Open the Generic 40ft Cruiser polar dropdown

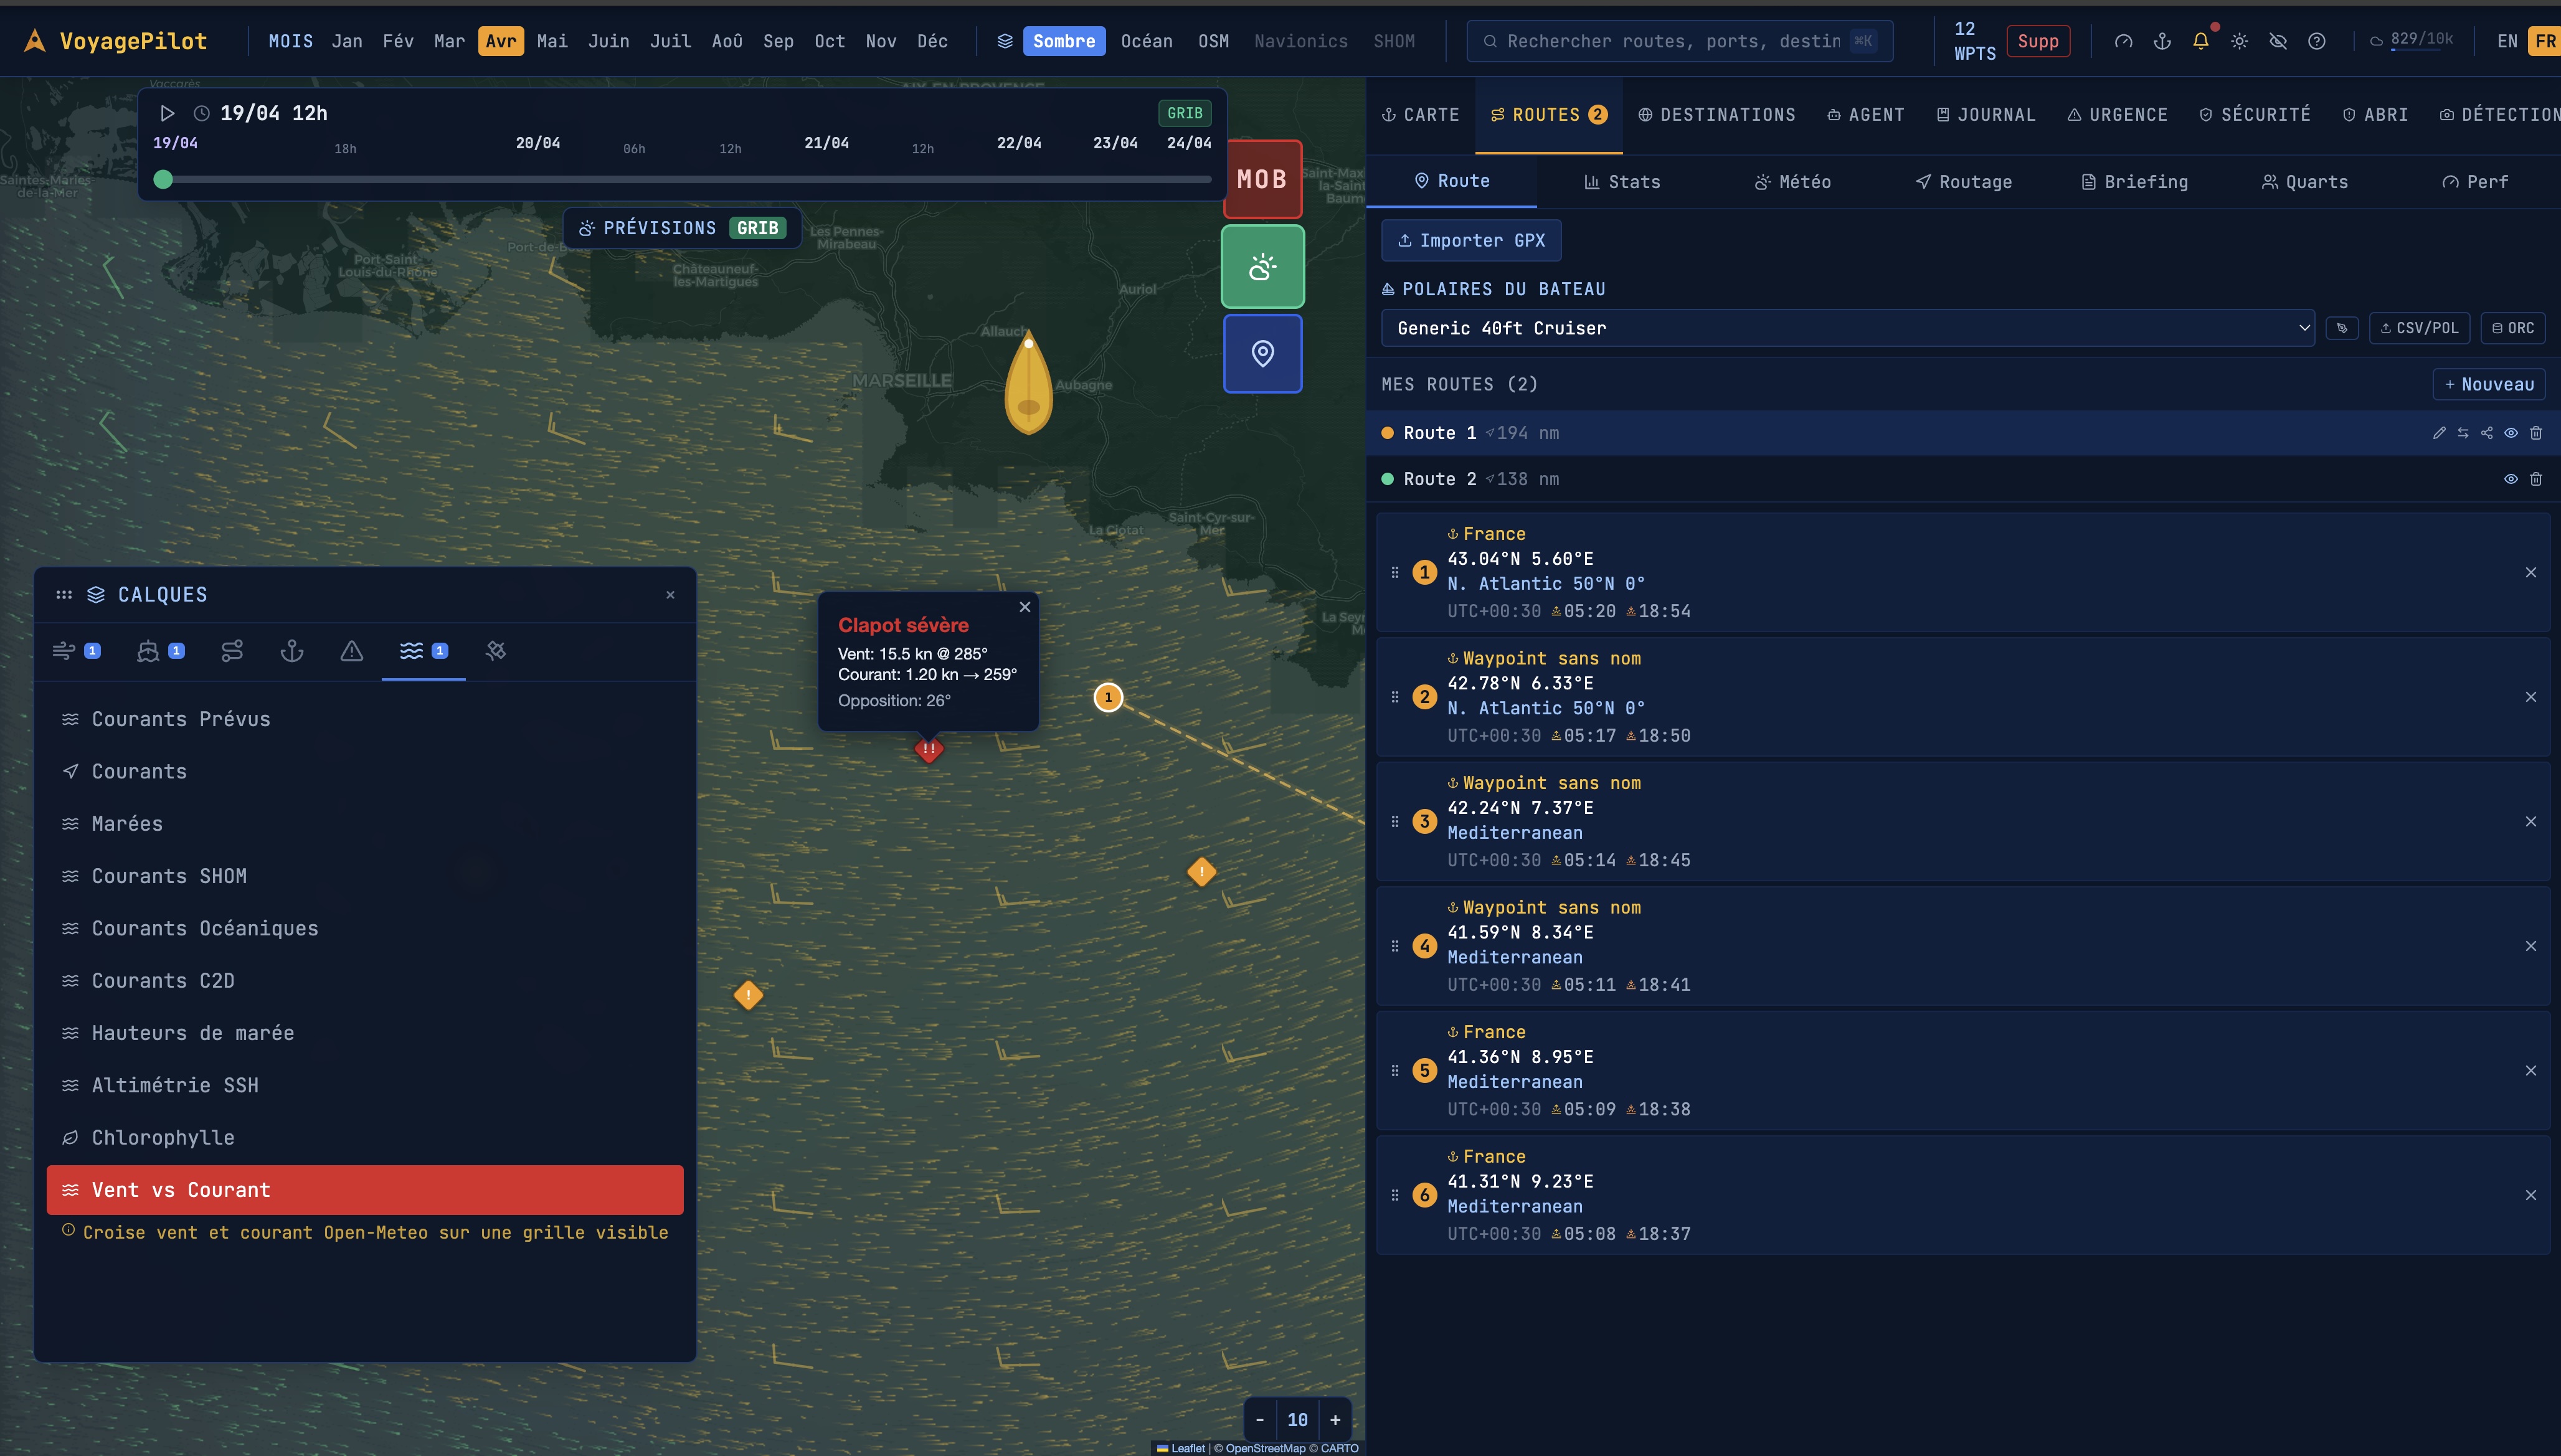tap(1848, 328)
